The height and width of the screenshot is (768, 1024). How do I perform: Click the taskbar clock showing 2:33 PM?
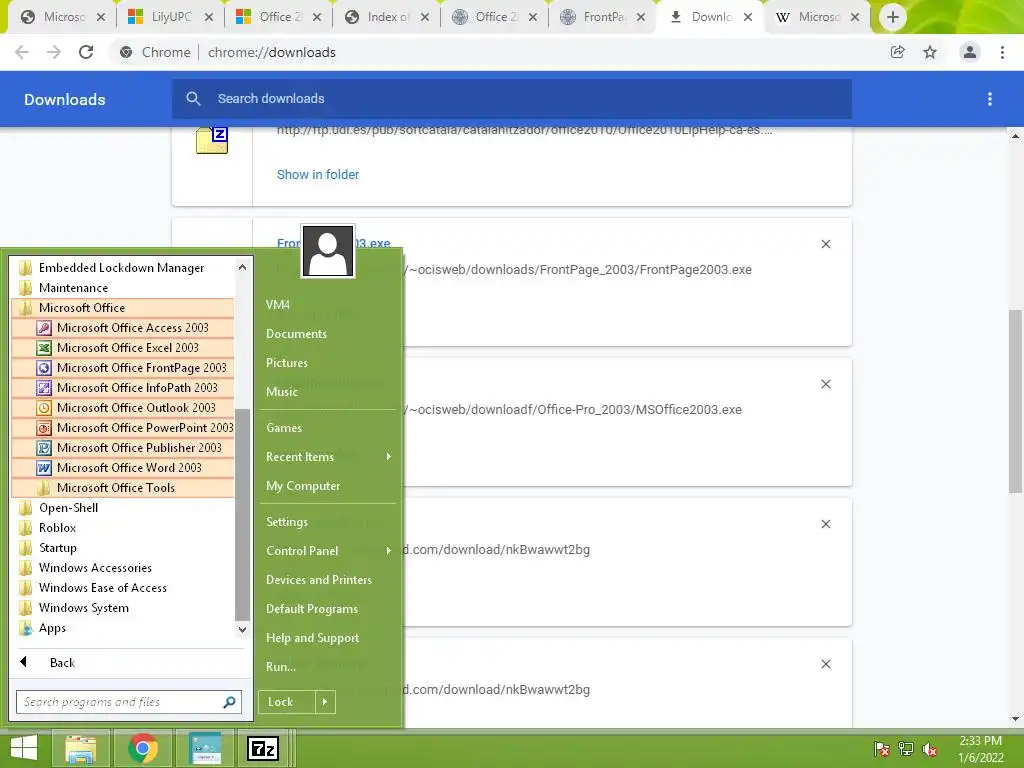coord(980,749)
